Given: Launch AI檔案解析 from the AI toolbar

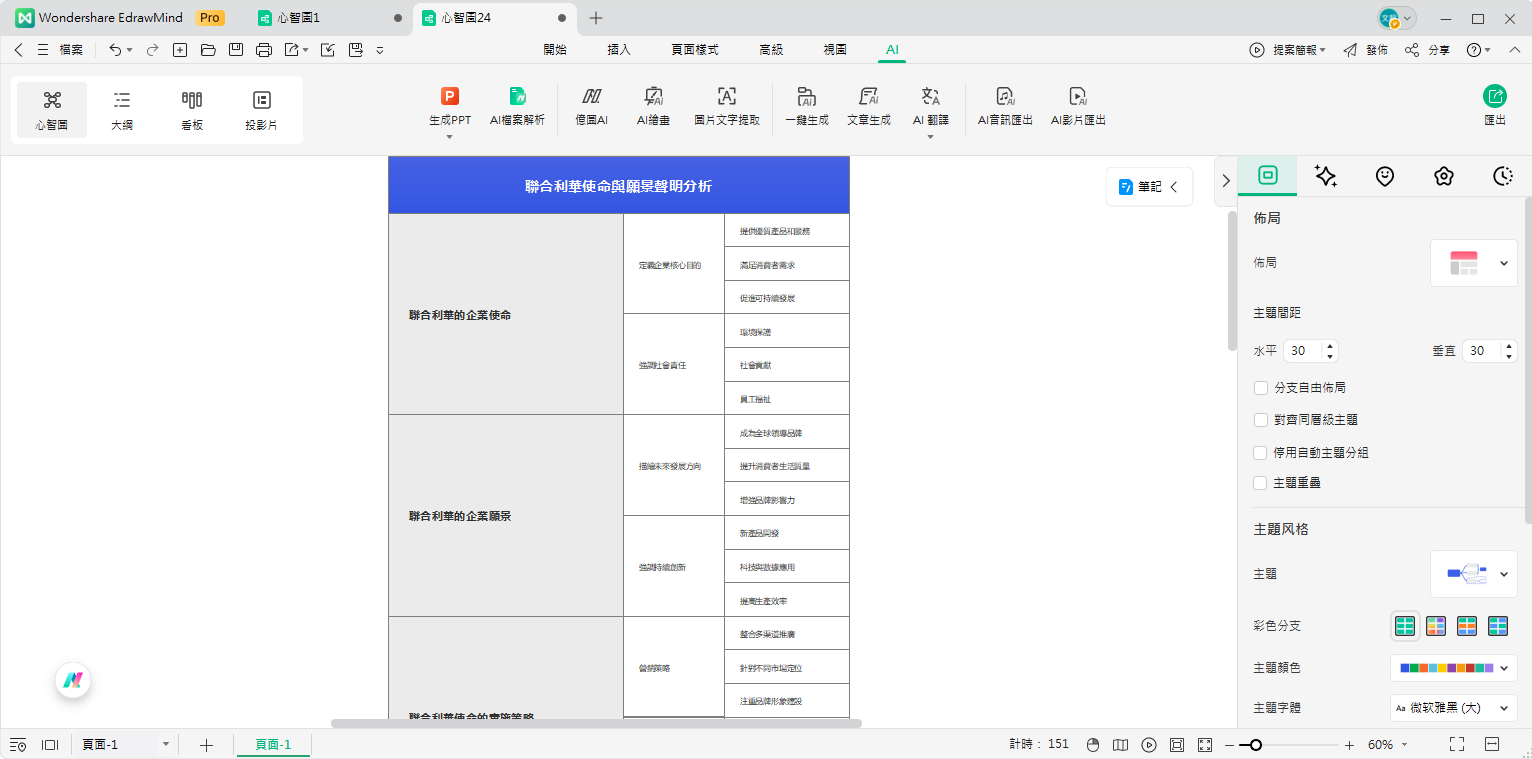Looking at the screenshot, I should pyautogui.click(x=517, y=108).
